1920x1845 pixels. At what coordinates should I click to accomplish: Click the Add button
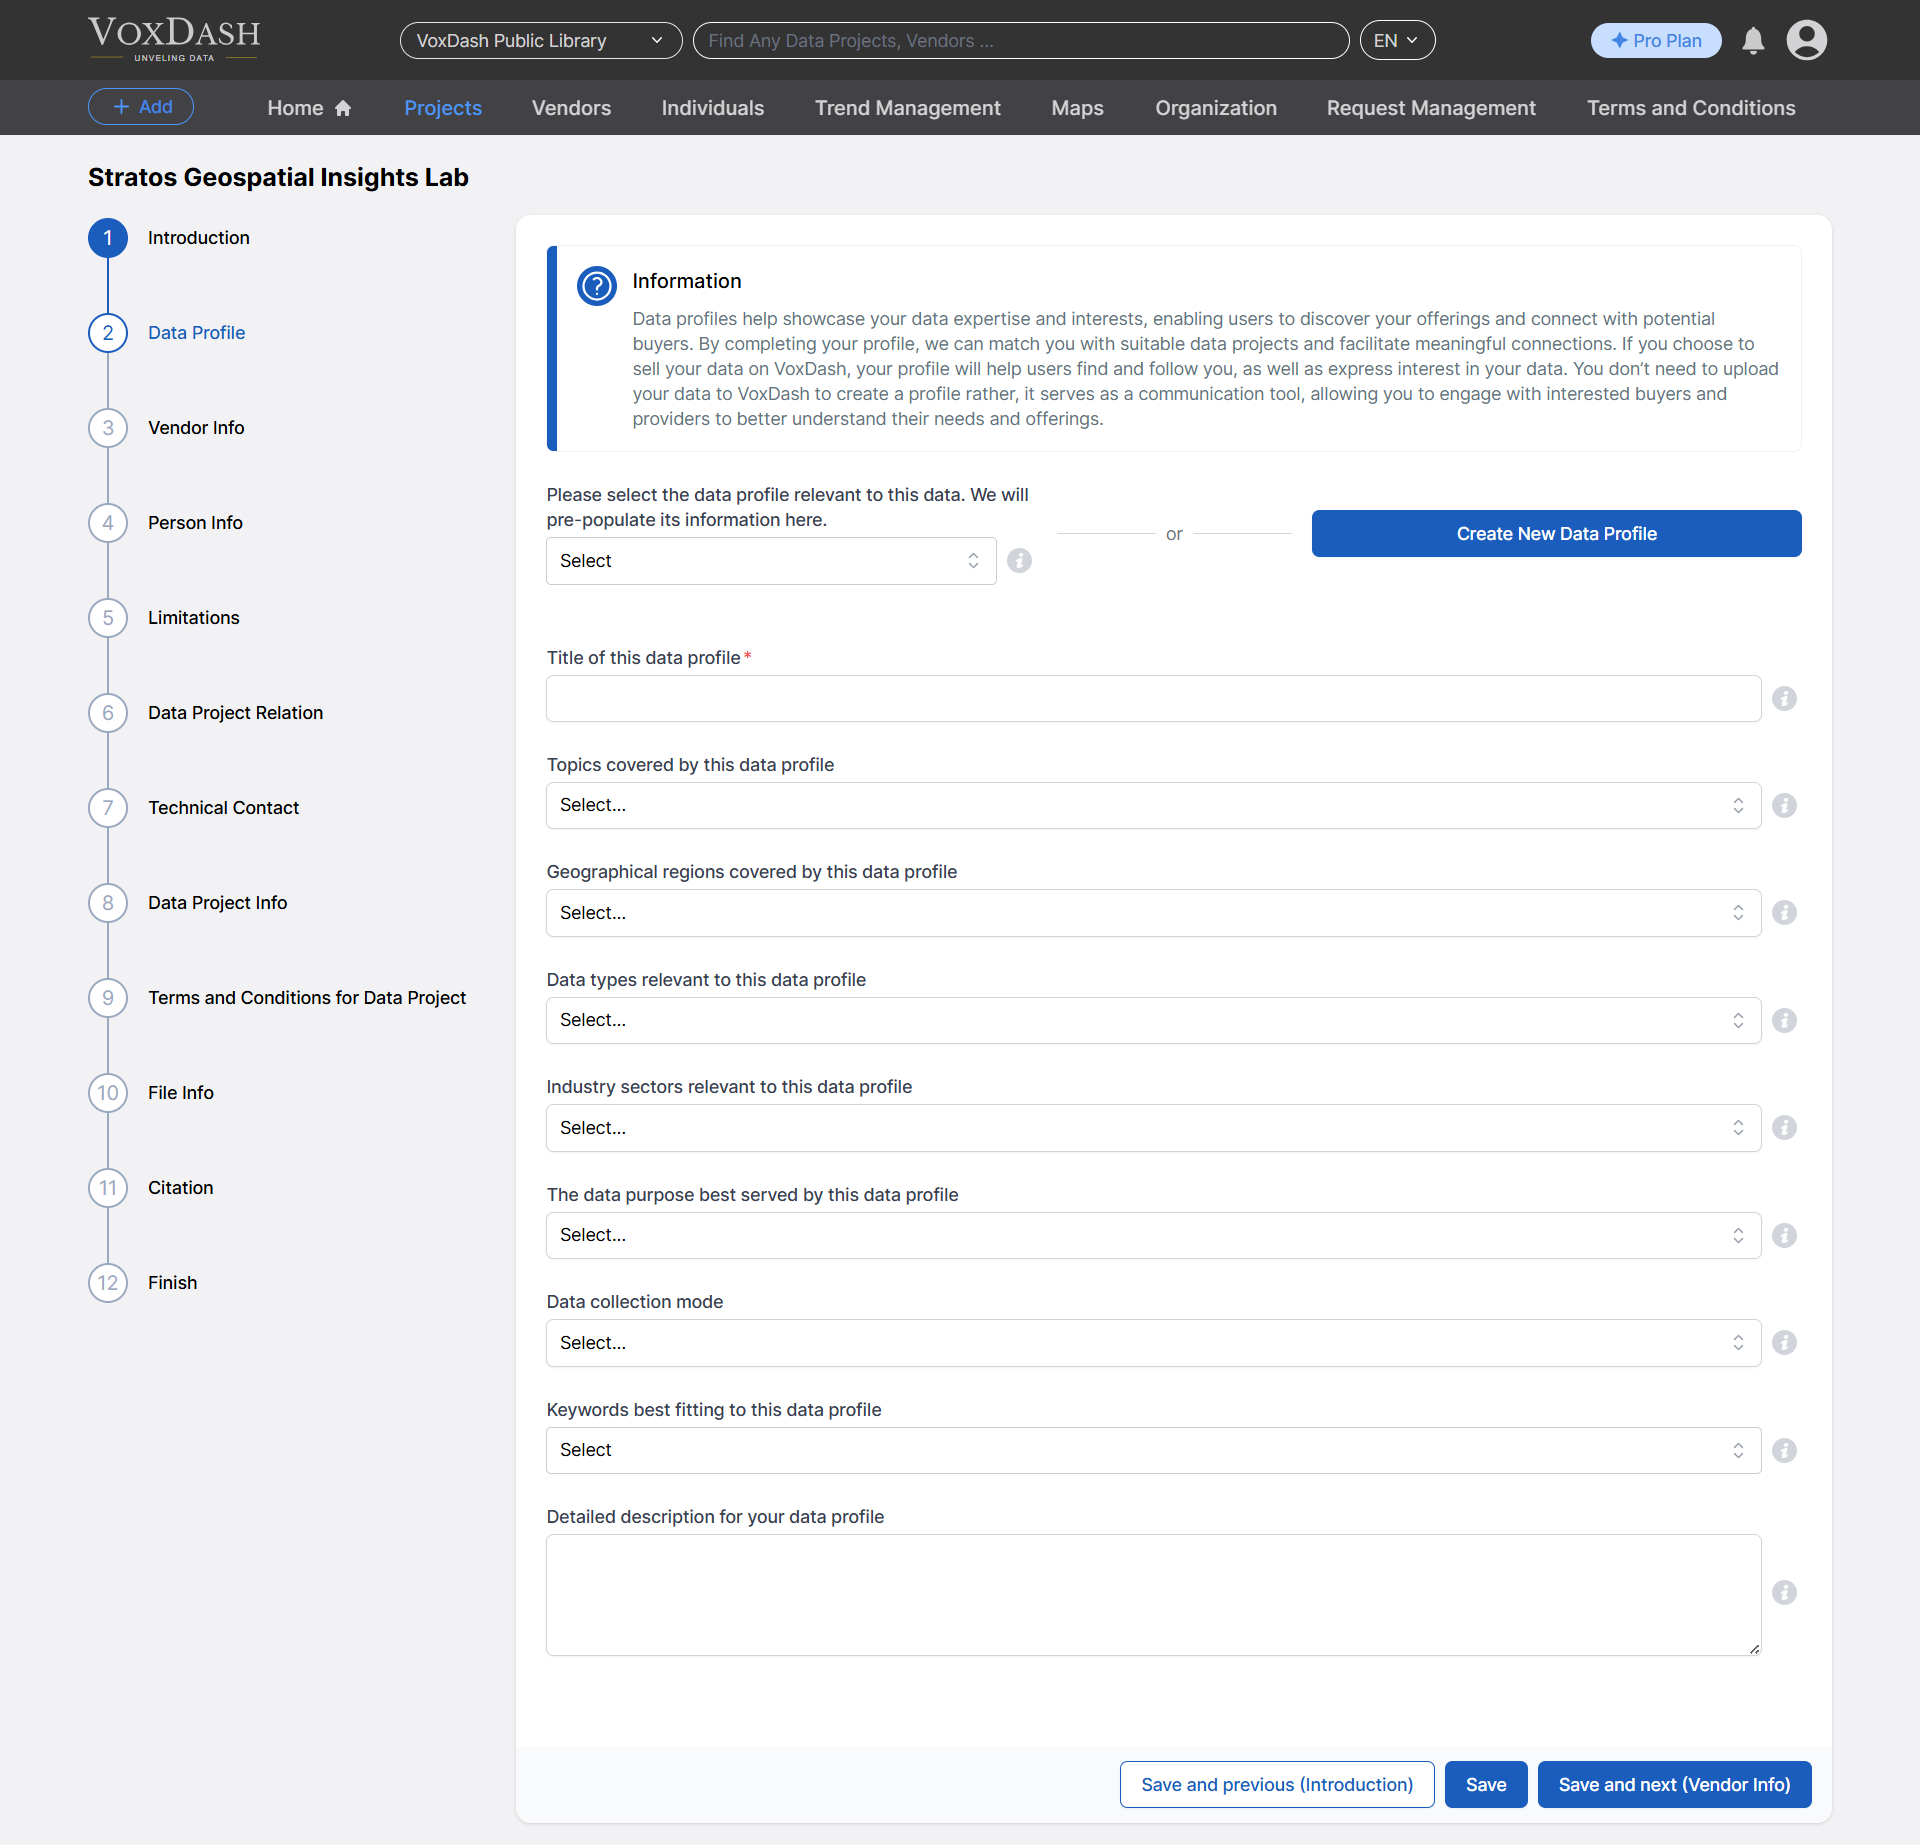[x=140, y=106]
